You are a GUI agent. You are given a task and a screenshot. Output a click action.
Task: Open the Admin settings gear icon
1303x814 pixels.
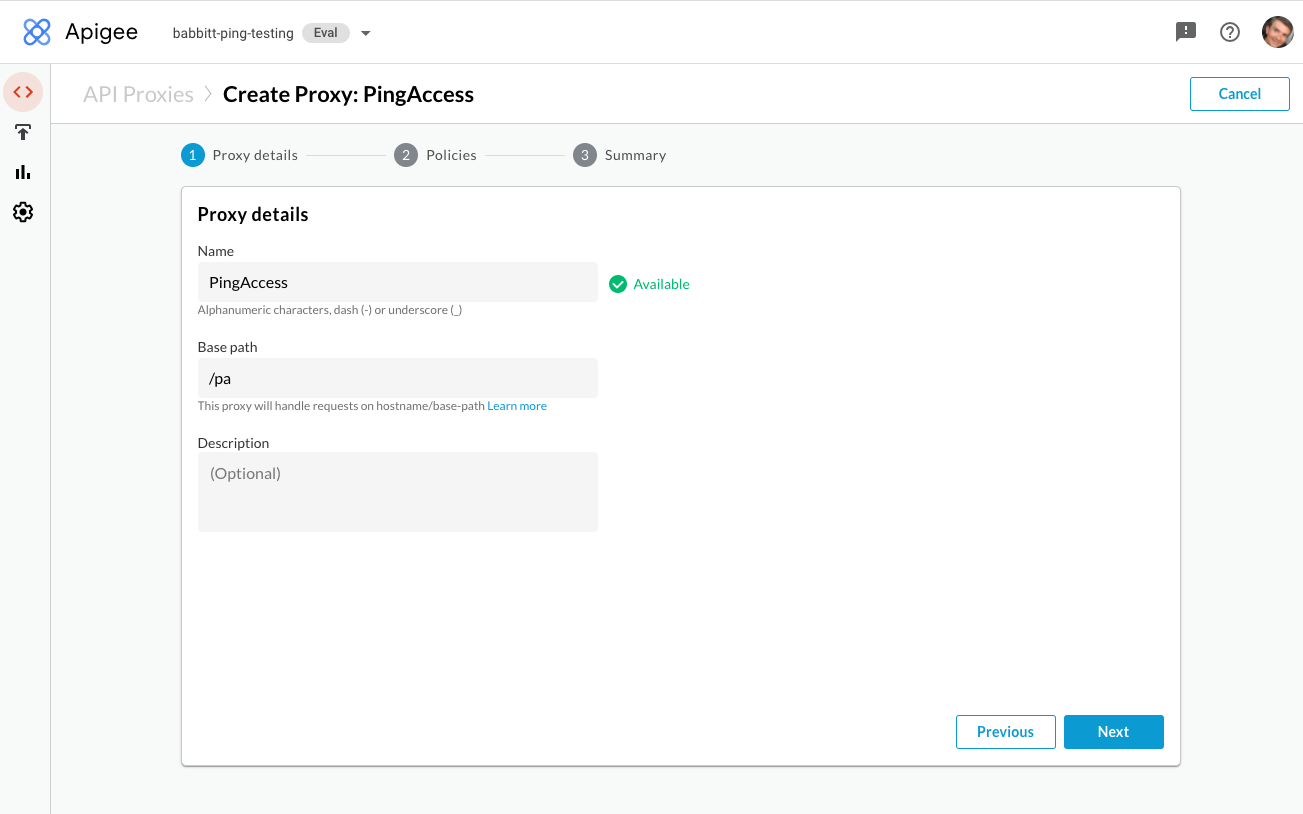click(23, 211)
